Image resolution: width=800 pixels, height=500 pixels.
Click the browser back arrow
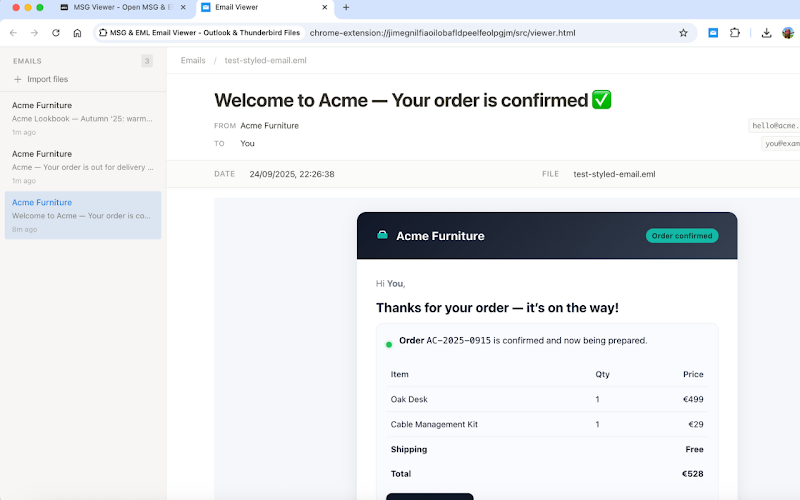tap(13, 32)
